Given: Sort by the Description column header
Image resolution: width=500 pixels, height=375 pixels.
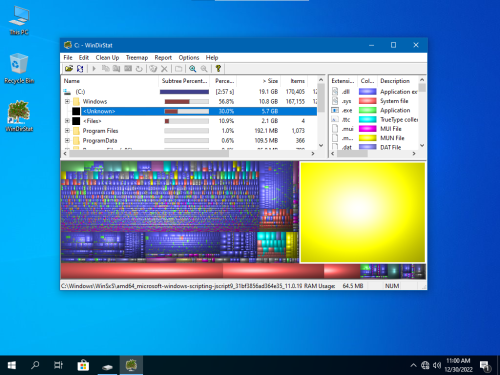Looking at the screenshot, I should click(398, 81).
